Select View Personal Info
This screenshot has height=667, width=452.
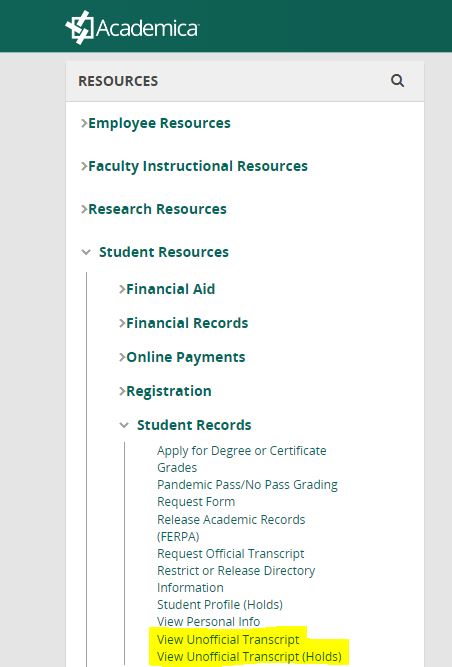208,621
